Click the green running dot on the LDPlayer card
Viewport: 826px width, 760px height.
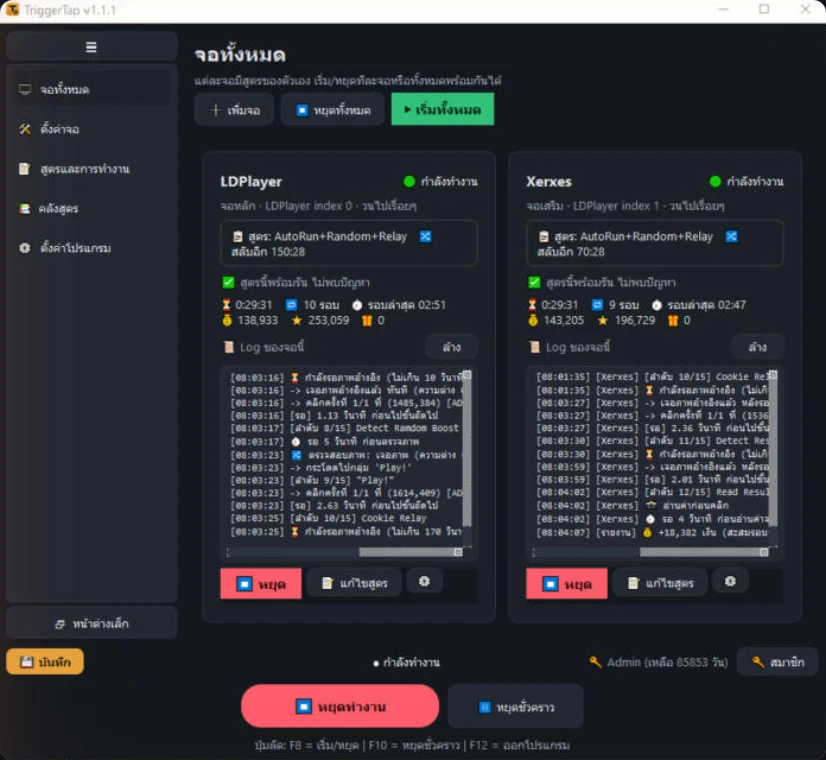[x=409, y=182]
